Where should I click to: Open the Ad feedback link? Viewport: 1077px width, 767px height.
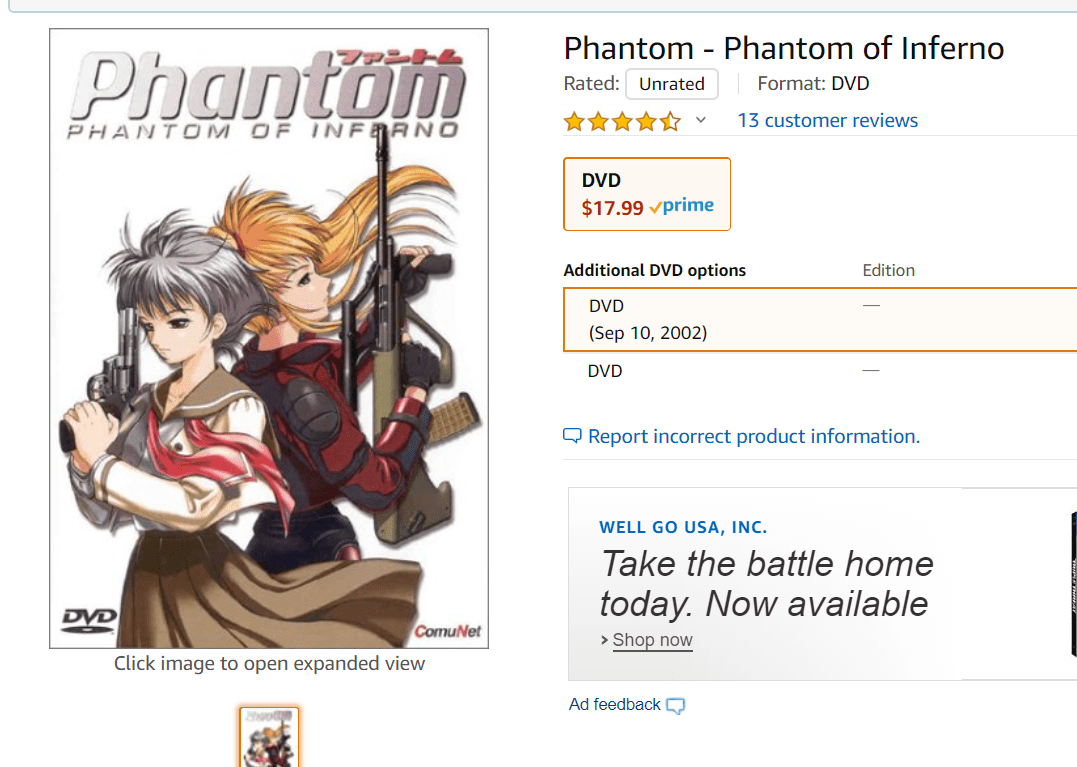tap(615, 705)
